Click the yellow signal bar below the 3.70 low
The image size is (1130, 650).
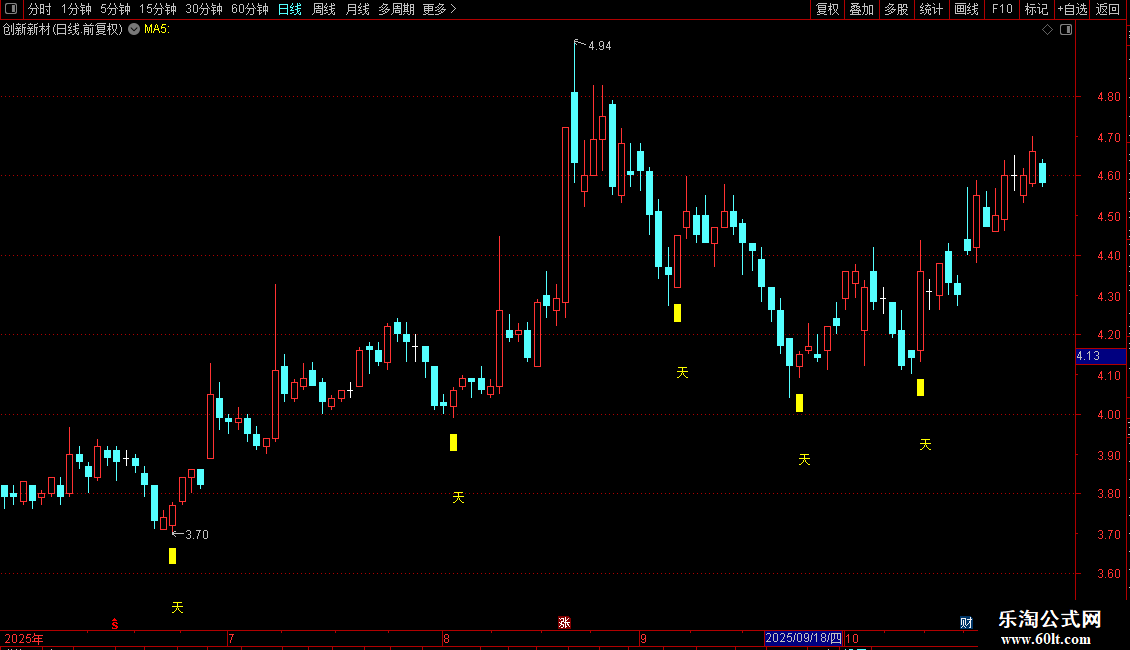coord(172,556)
